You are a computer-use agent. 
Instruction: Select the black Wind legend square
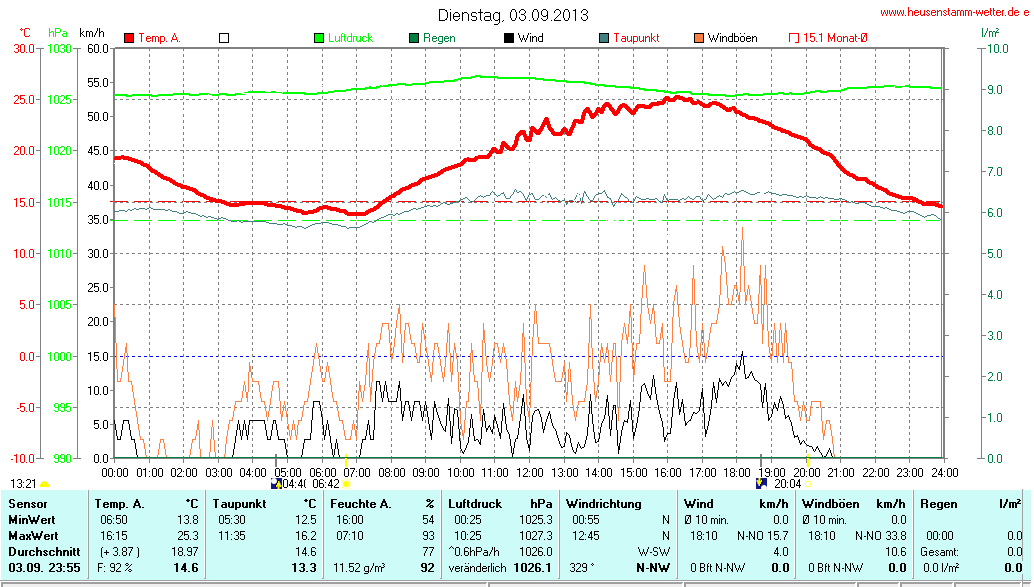[x=508, y=38]
